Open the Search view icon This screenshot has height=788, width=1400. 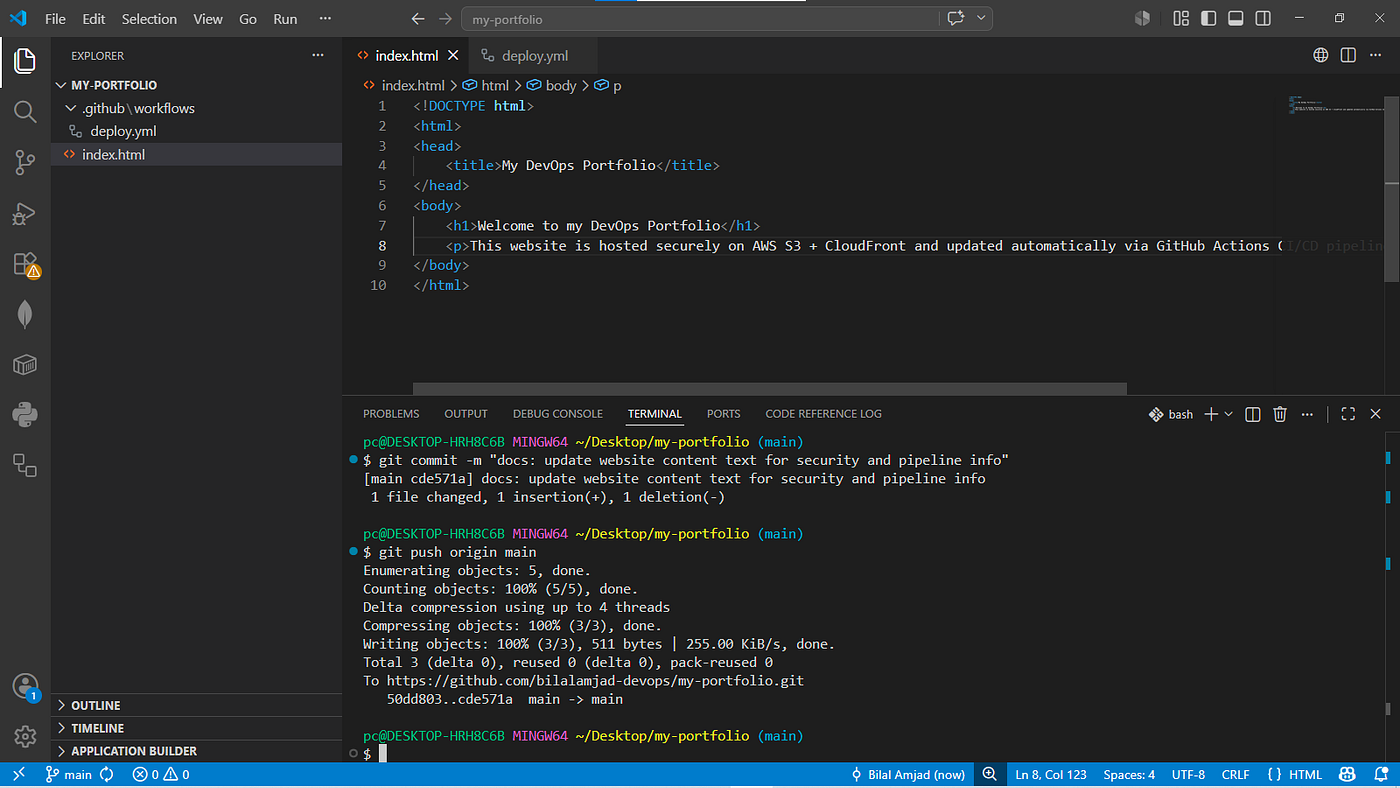point(25,111)
